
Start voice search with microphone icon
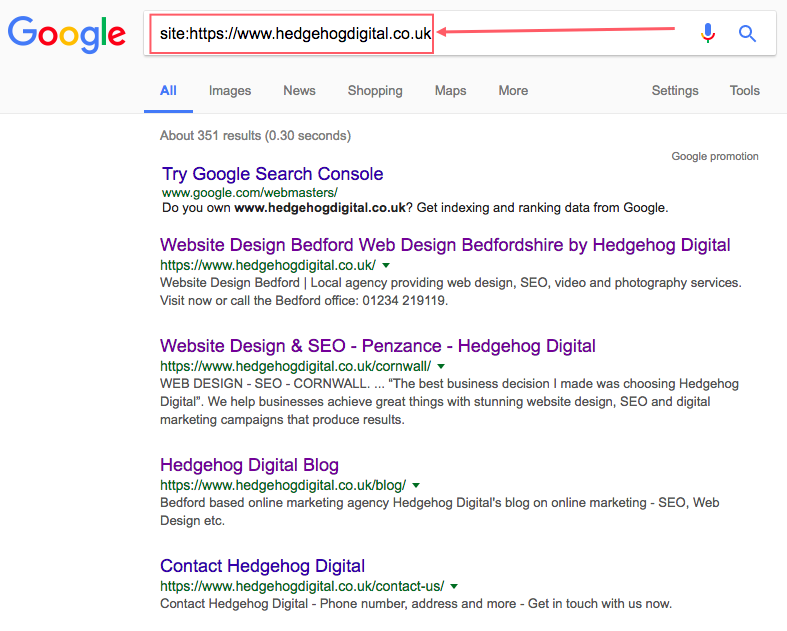tap(708, 33)
